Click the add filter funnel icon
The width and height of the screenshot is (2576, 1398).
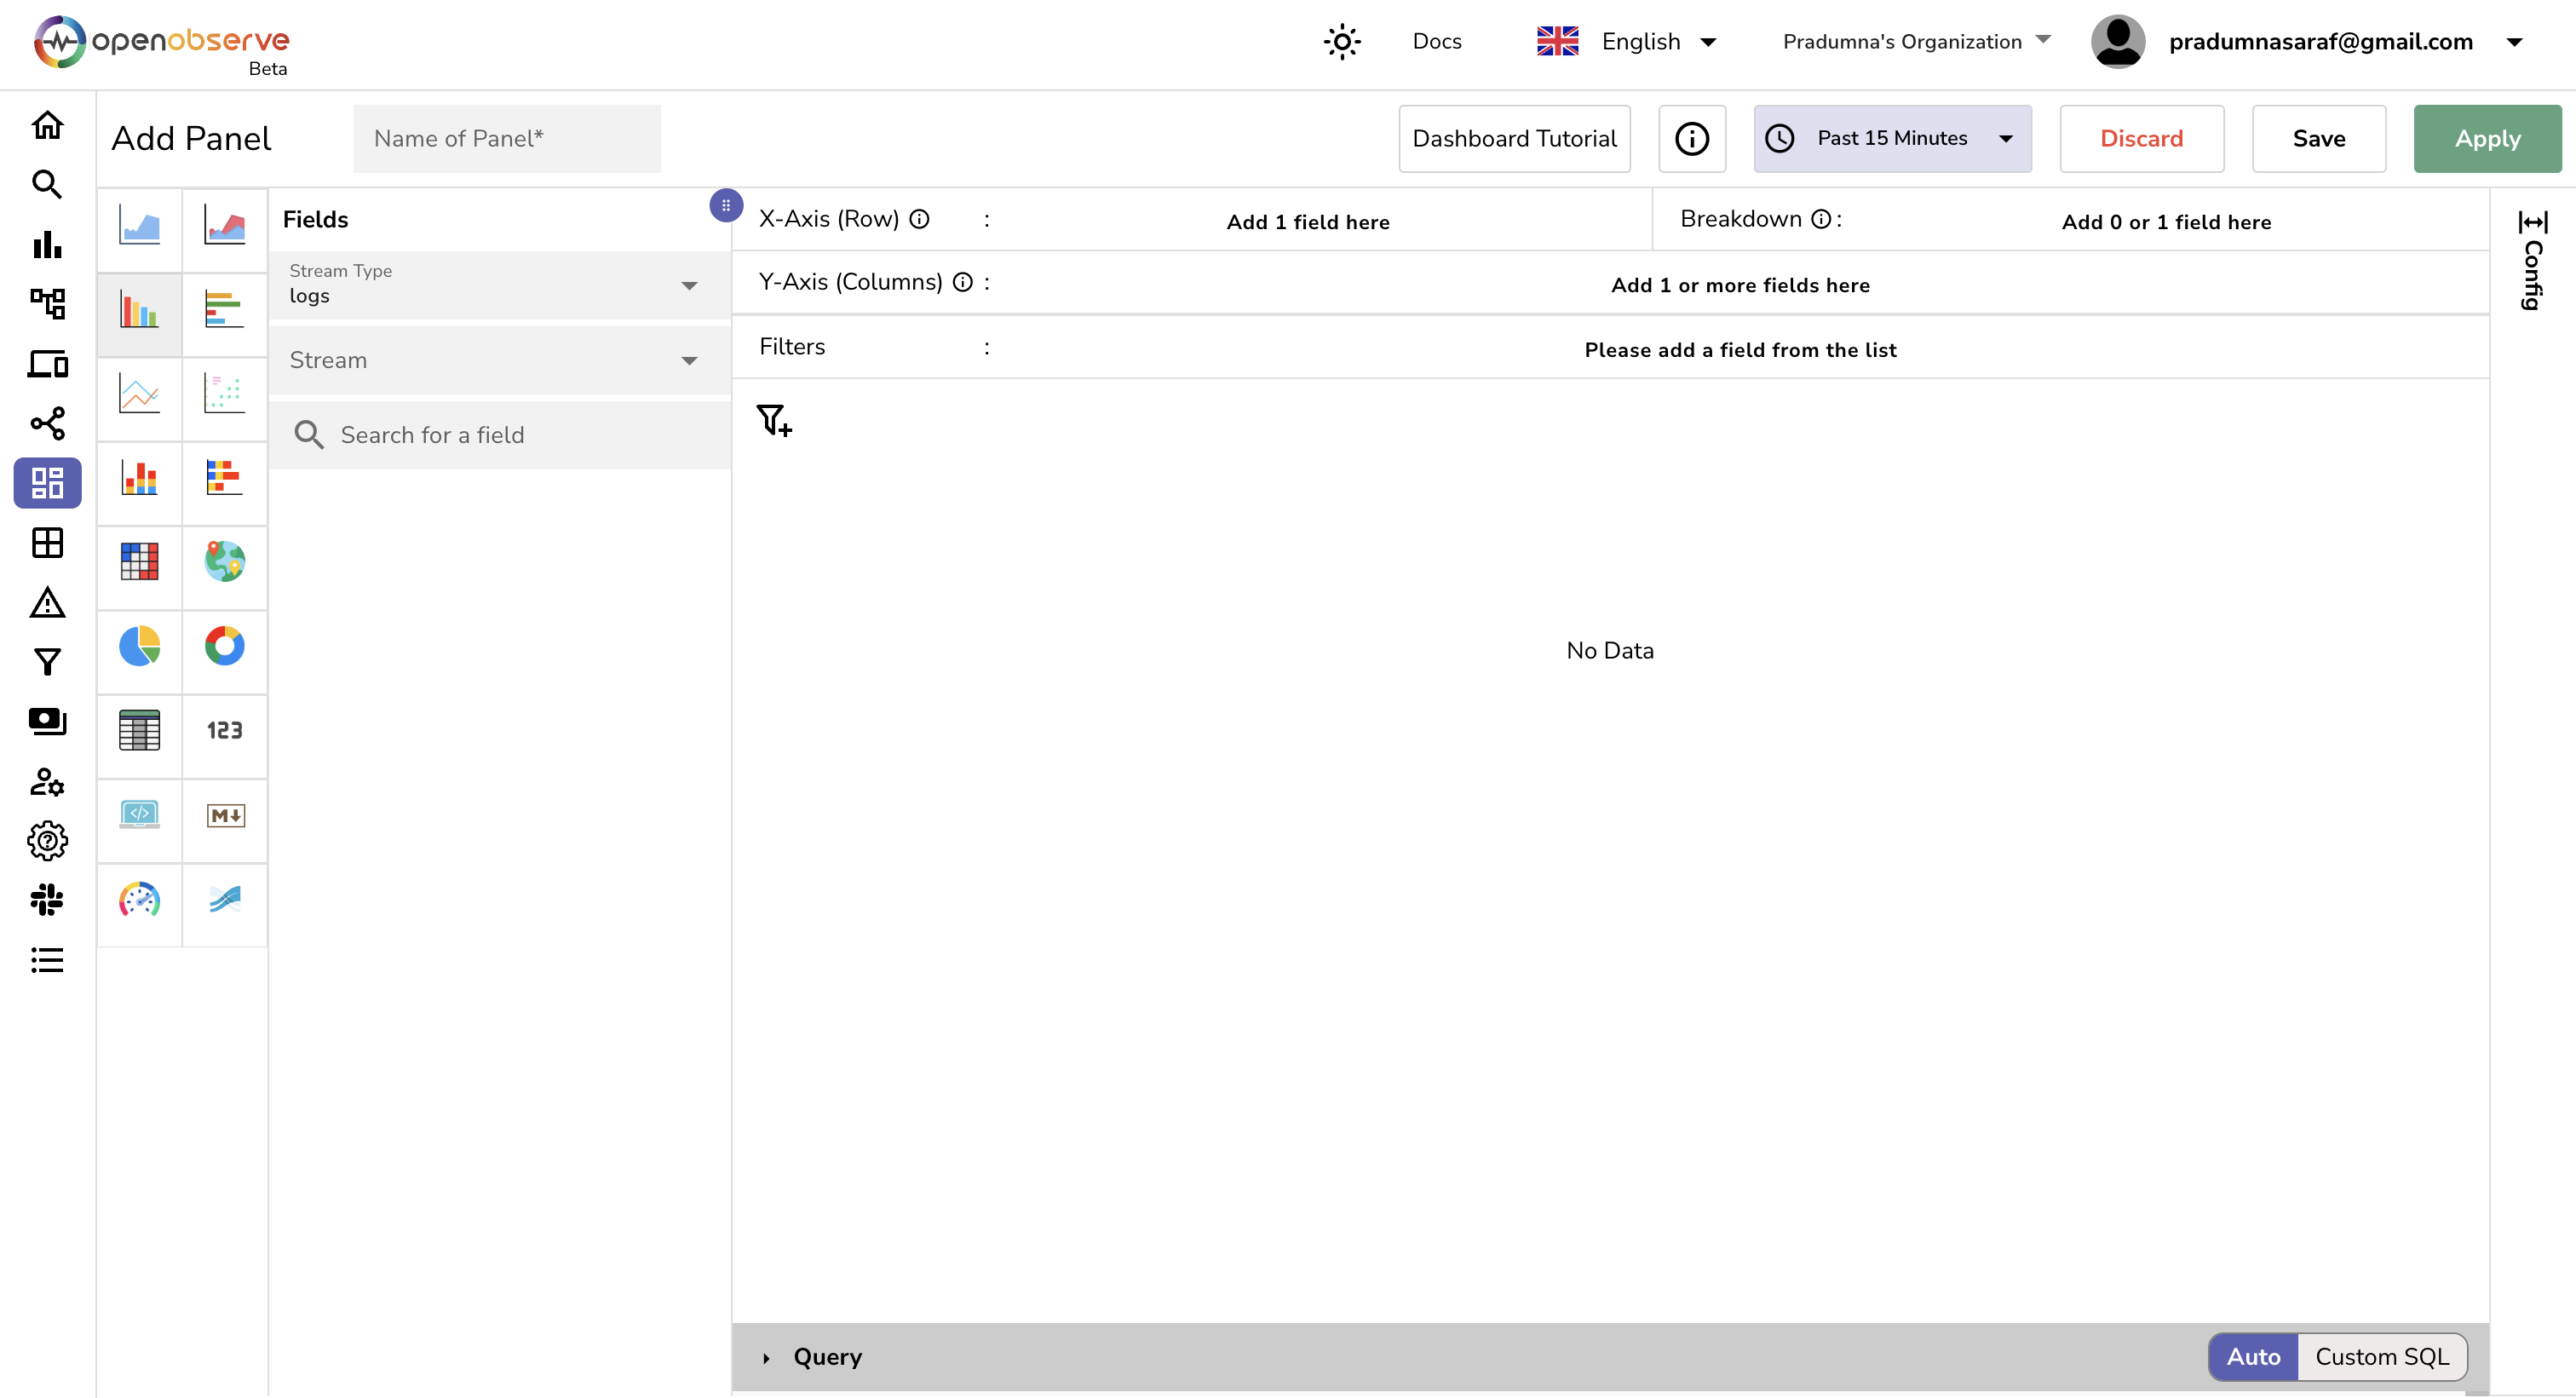[x=773, y=420]
